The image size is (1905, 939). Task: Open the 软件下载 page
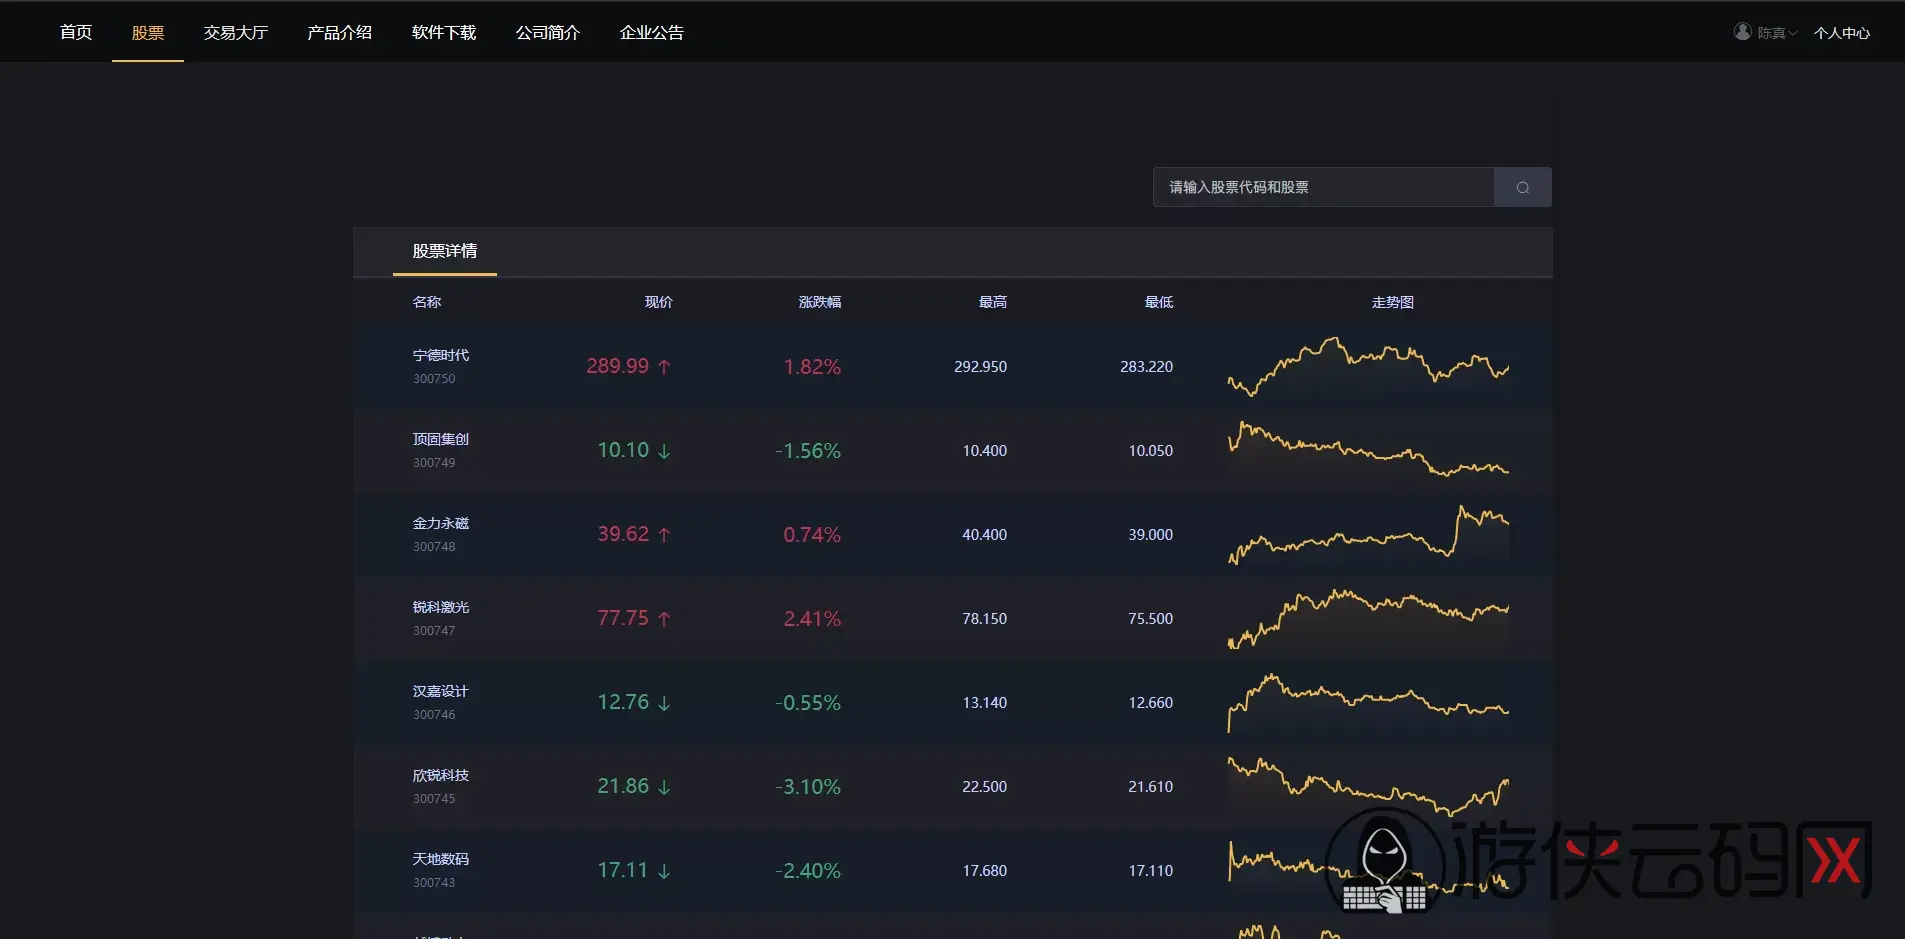pyautogui.click(x=444, y=32)
